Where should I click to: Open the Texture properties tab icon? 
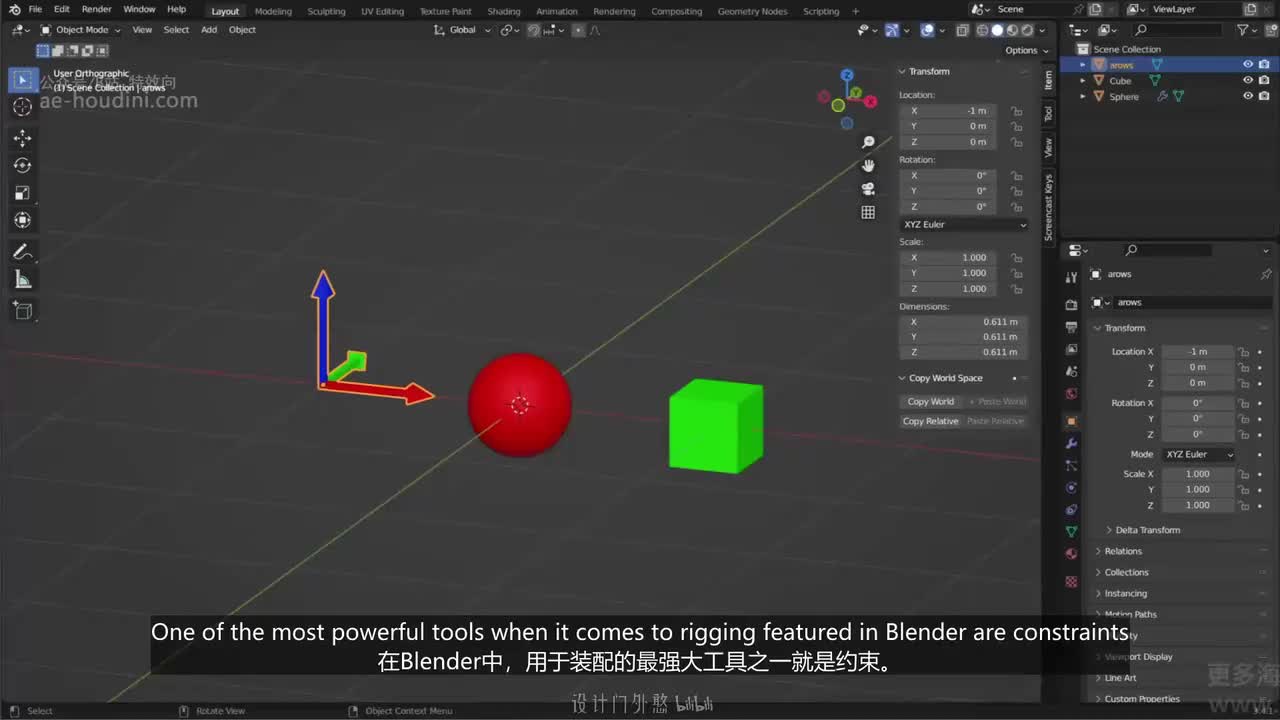coord(1071,581)
